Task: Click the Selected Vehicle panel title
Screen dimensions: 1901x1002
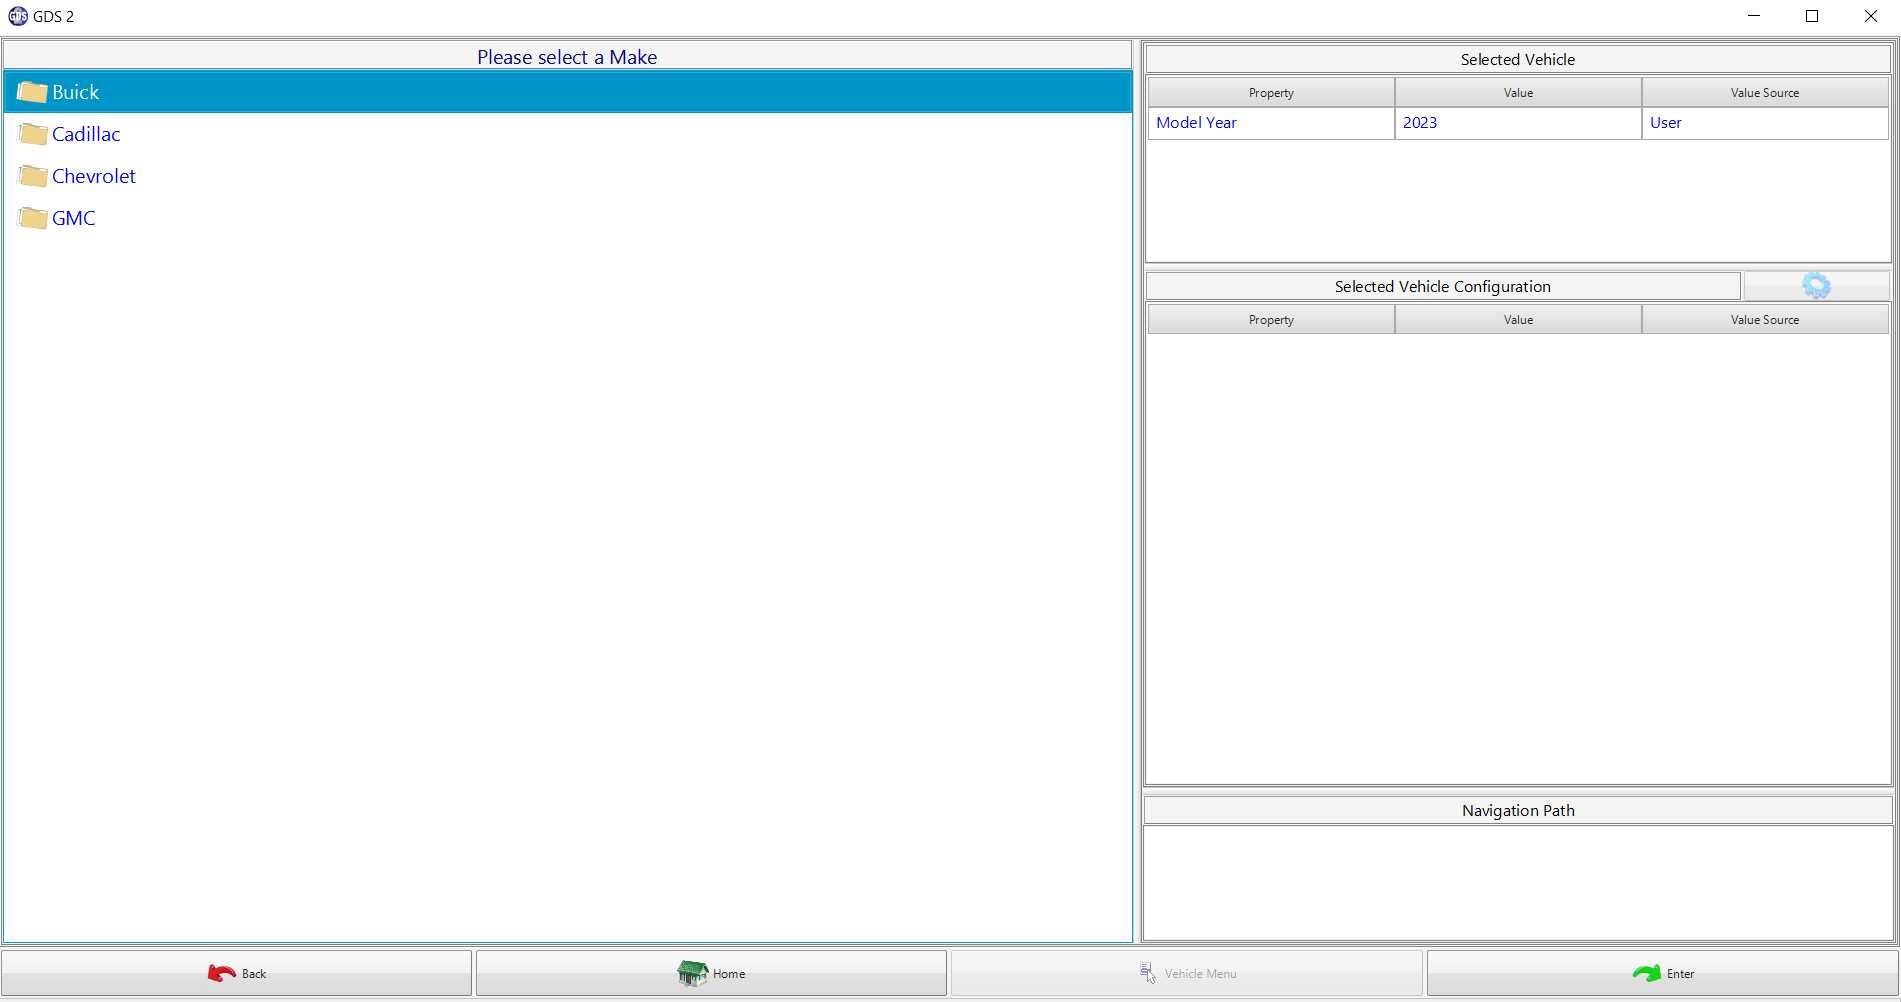Action: (1517, 59)
